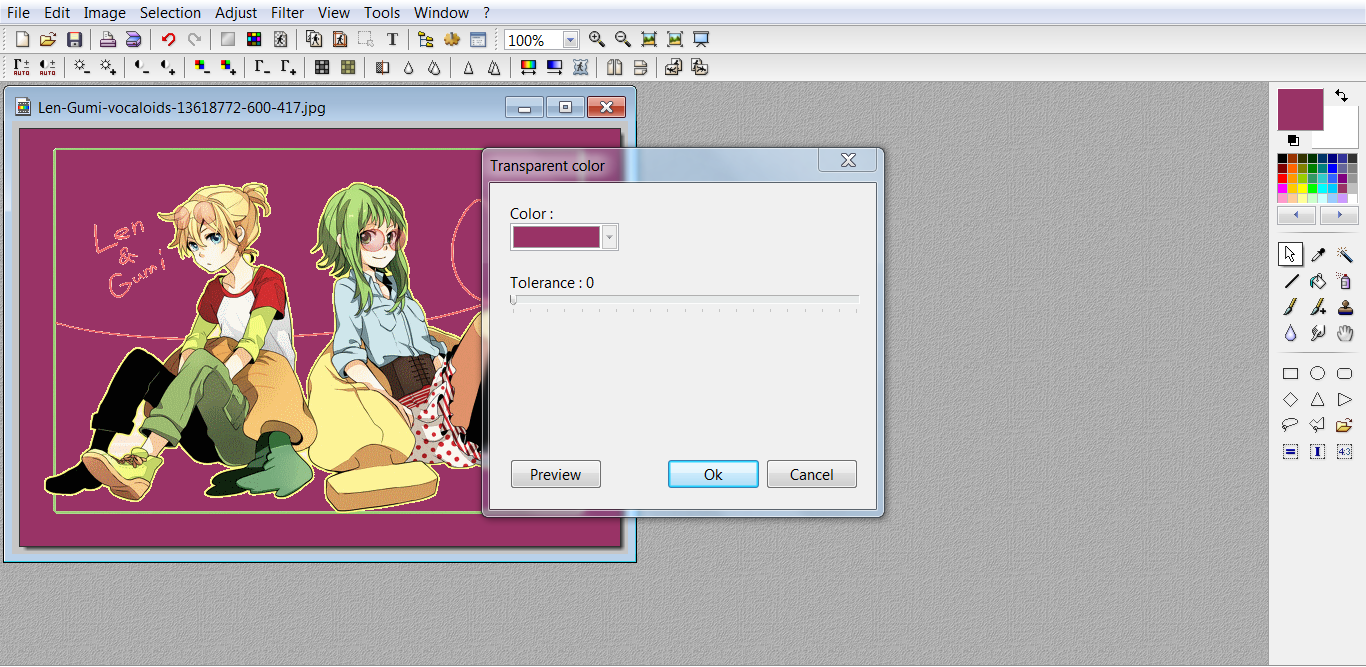Select the Hand scroll tool
1366x667 pixels.
click(1345, 333)
